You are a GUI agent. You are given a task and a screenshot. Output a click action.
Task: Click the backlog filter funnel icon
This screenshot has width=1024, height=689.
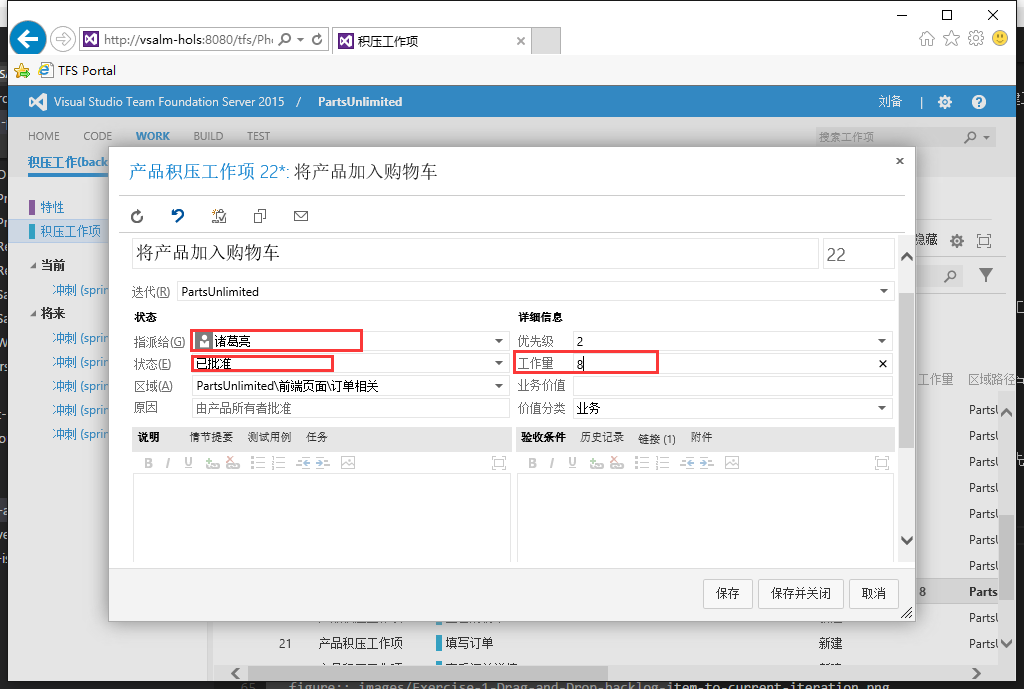[986, 275]
